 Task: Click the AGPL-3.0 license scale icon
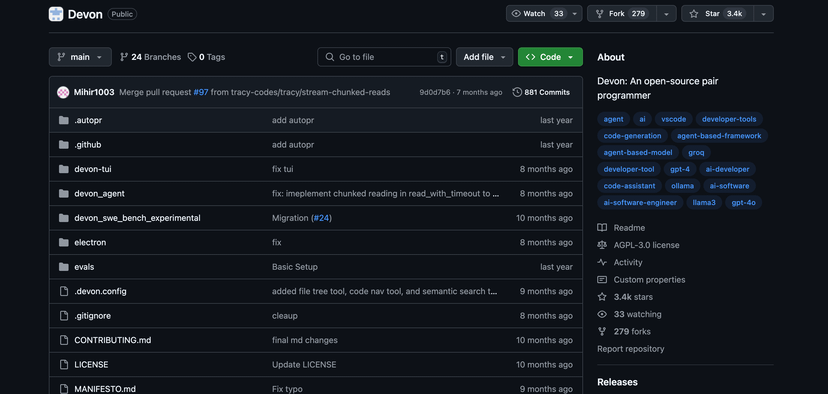click(602, 245)
